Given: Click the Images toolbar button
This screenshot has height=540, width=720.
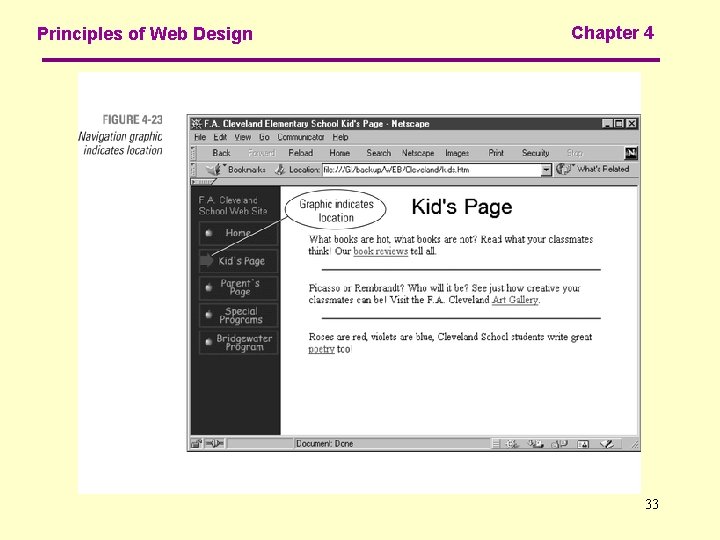Looking at the screenshot, I should pos(457,153).
